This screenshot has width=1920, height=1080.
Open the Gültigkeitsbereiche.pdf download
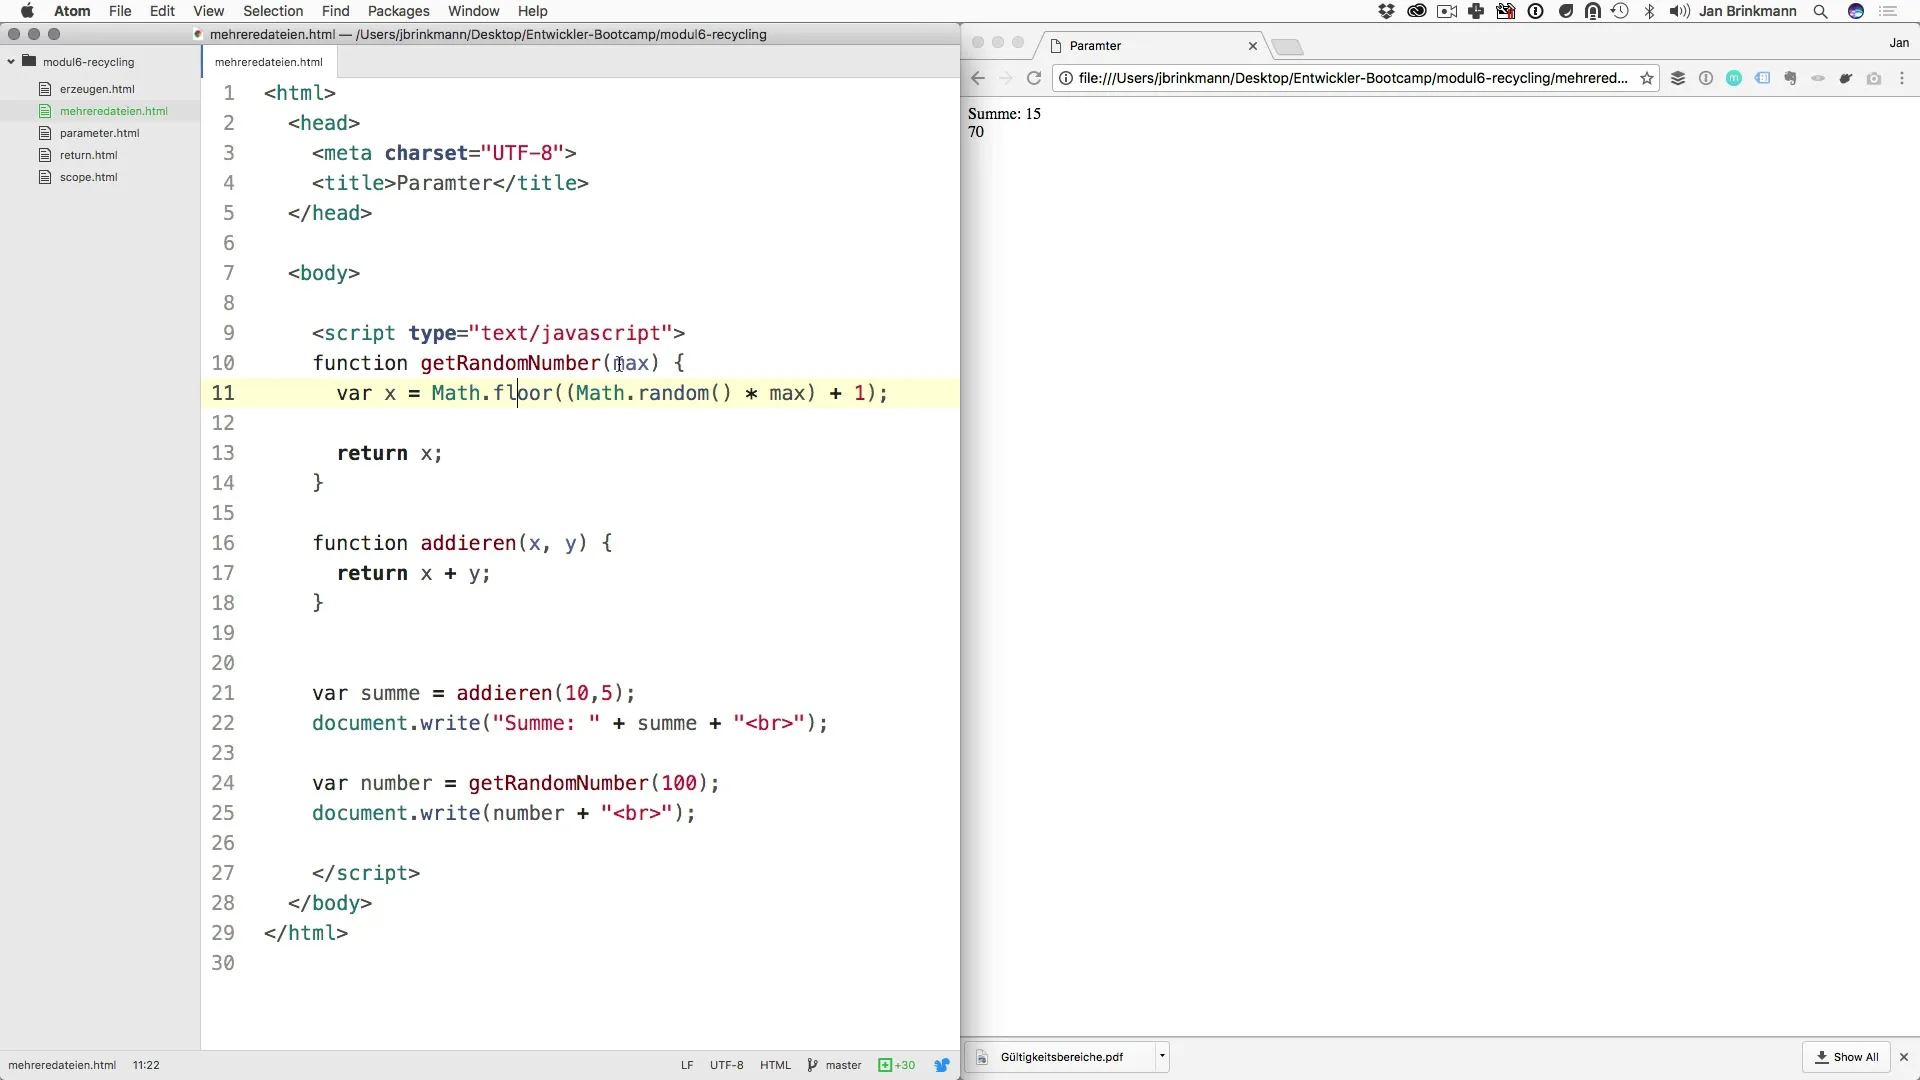tap(1061, 1057)
